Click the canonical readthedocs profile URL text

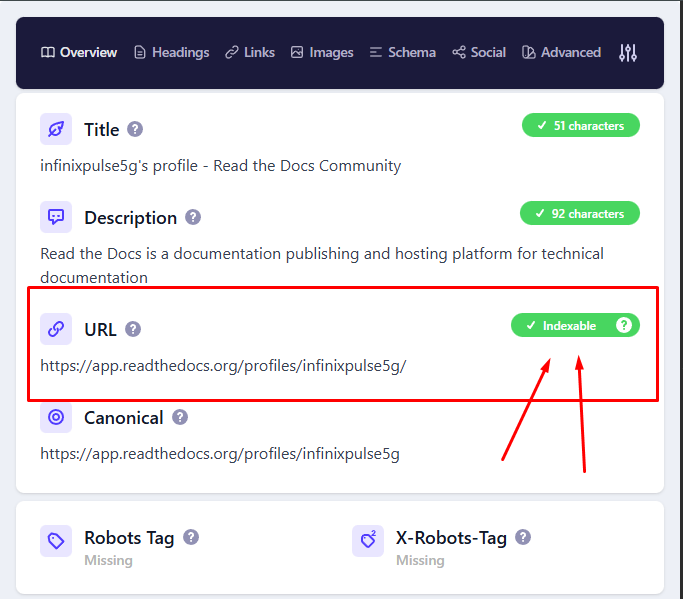coord(220,454)
